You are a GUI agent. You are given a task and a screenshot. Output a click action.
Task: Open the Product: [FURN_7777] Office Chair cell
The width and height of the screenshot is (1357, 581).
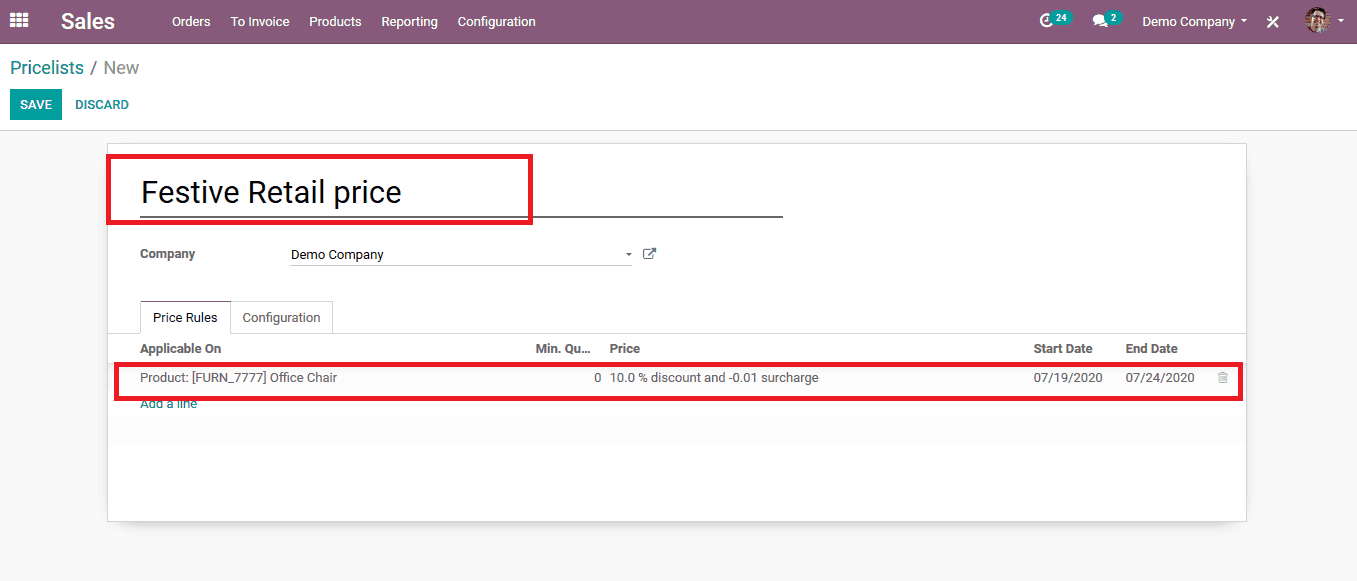[x=239, y=378]
